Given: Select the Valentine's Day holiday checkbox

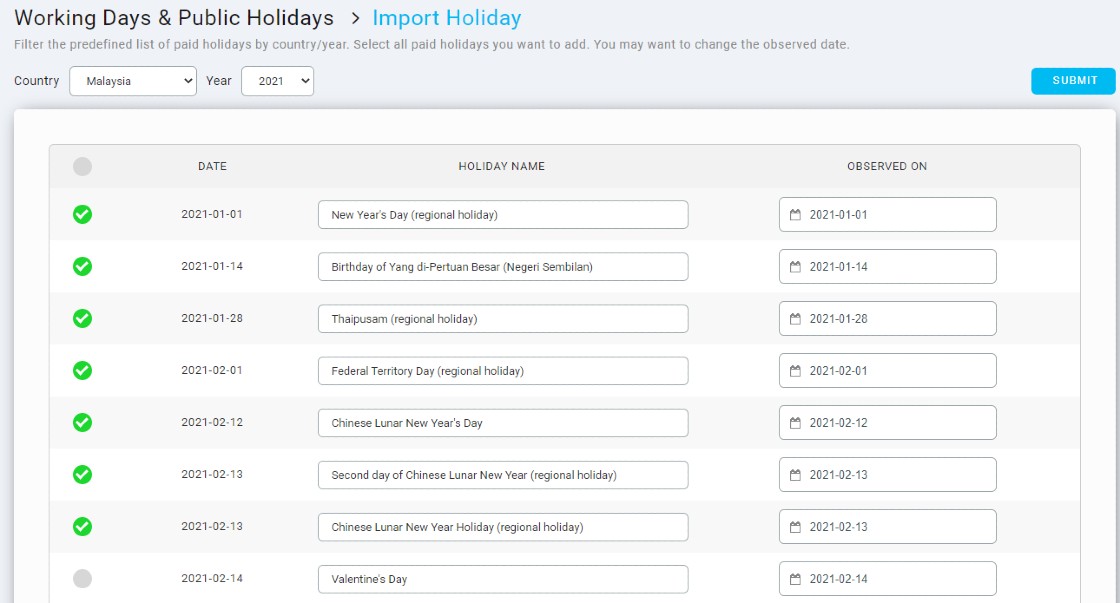Looking at the screenshot, I should [83, 578].
